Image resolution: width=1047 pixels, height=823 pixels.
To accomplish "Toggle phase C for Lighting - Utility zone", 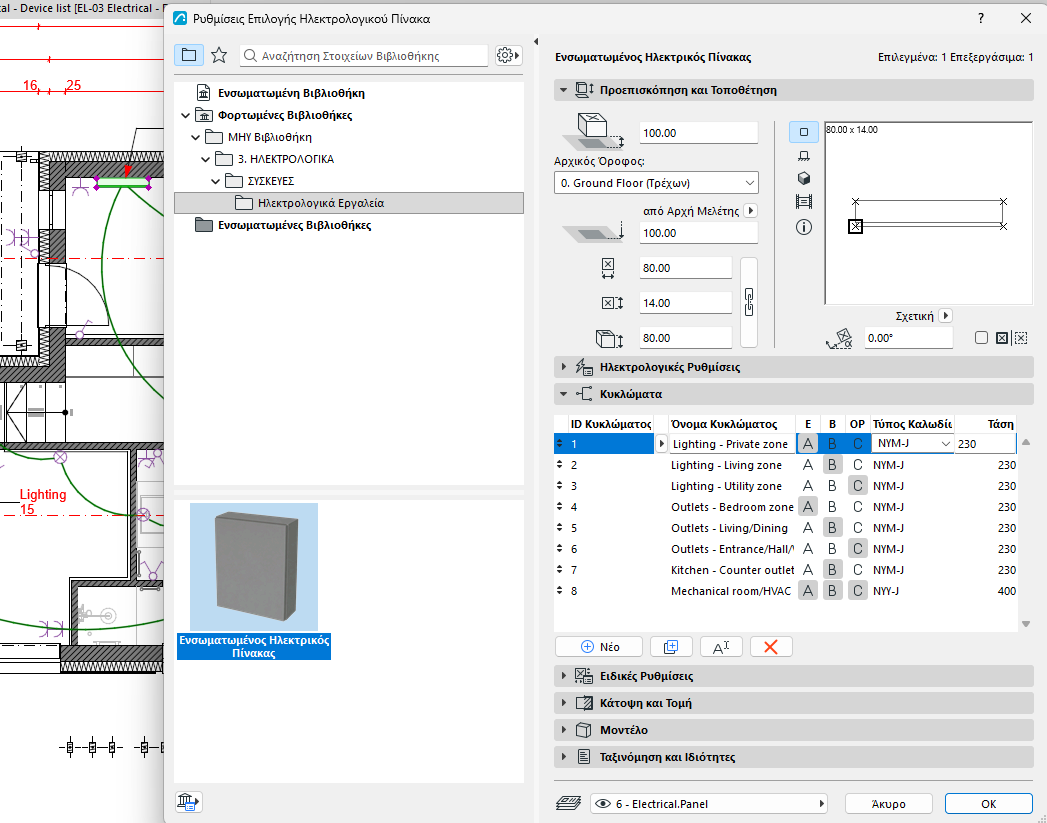I will coord(857,486).
